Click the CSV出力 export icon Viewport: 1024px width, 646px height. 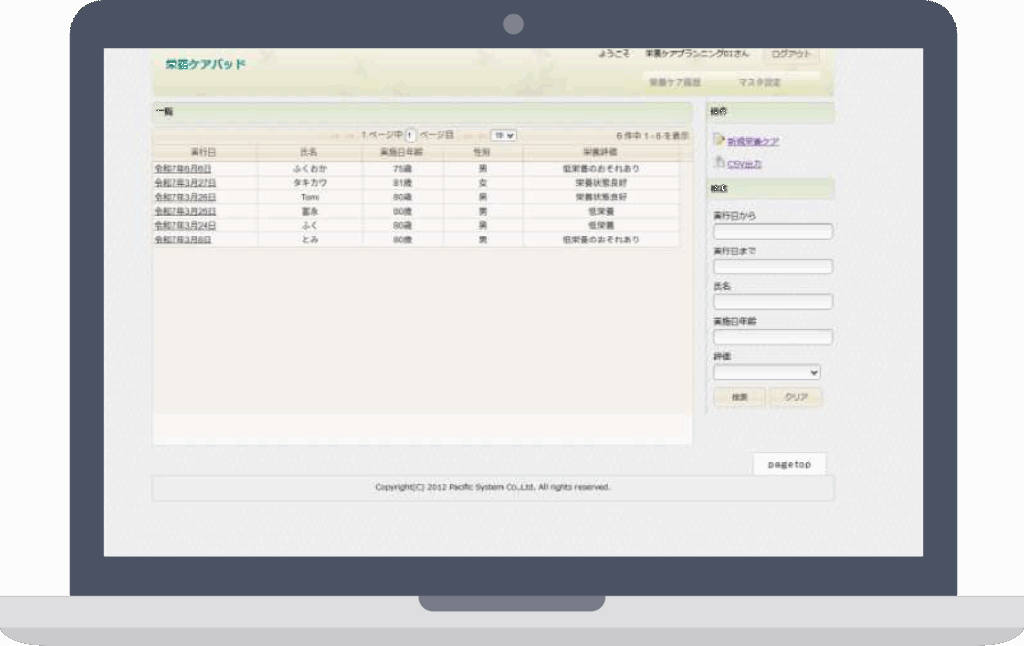coord(719,162)
